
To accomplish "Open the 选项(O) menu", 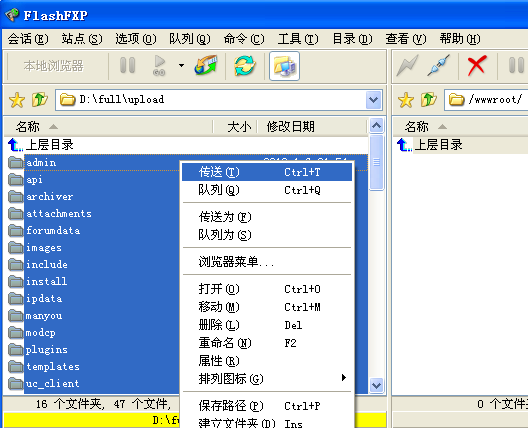I will [x=136, y=39].
